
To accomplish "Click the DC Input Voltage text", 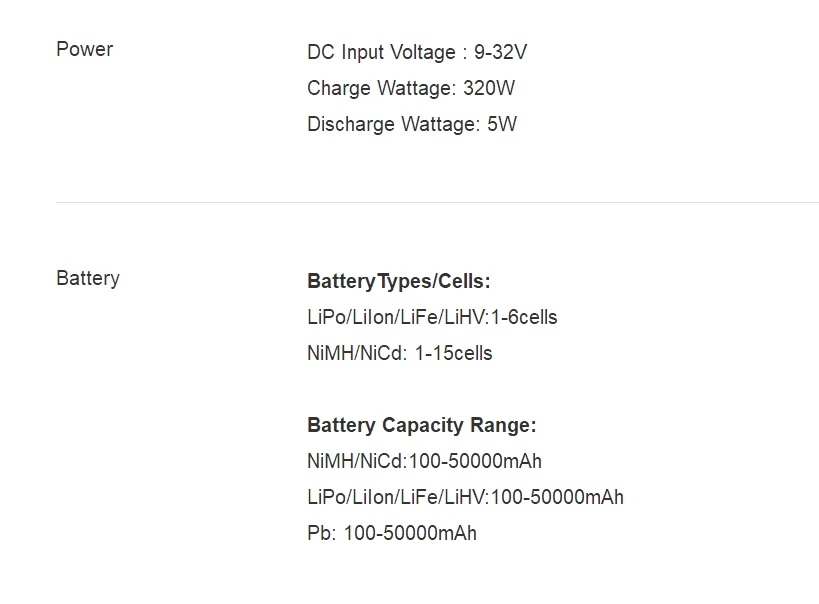I will coord(381,52).
